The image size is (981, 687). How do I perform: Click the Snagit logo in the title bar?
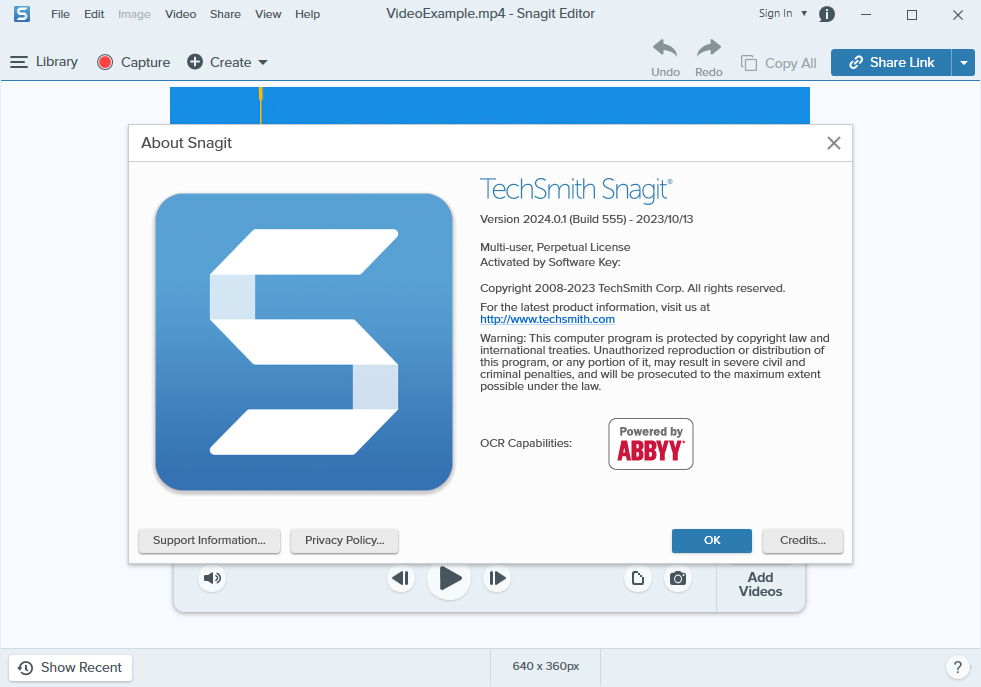pos(21,15)
